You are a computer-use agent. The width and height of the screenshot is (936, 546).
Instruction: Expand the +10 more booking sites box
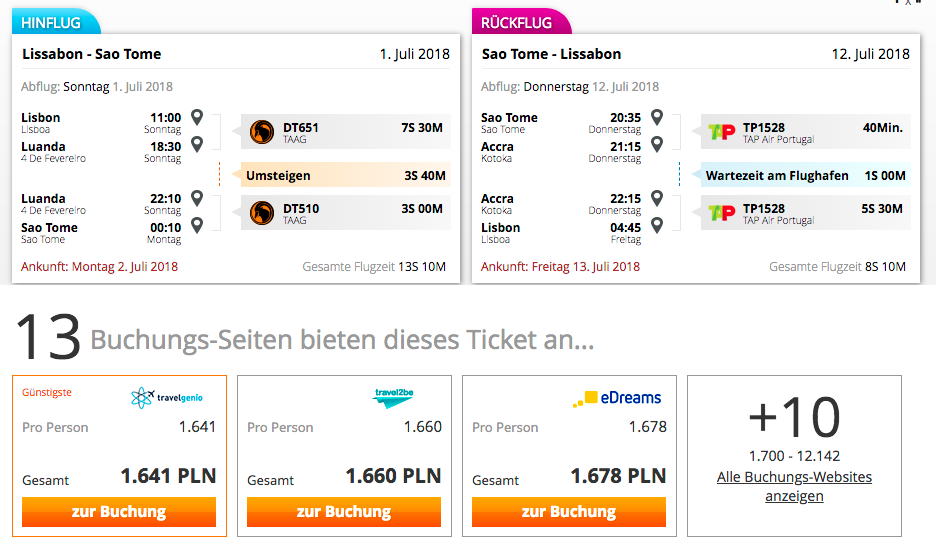[x=795, y=456]
